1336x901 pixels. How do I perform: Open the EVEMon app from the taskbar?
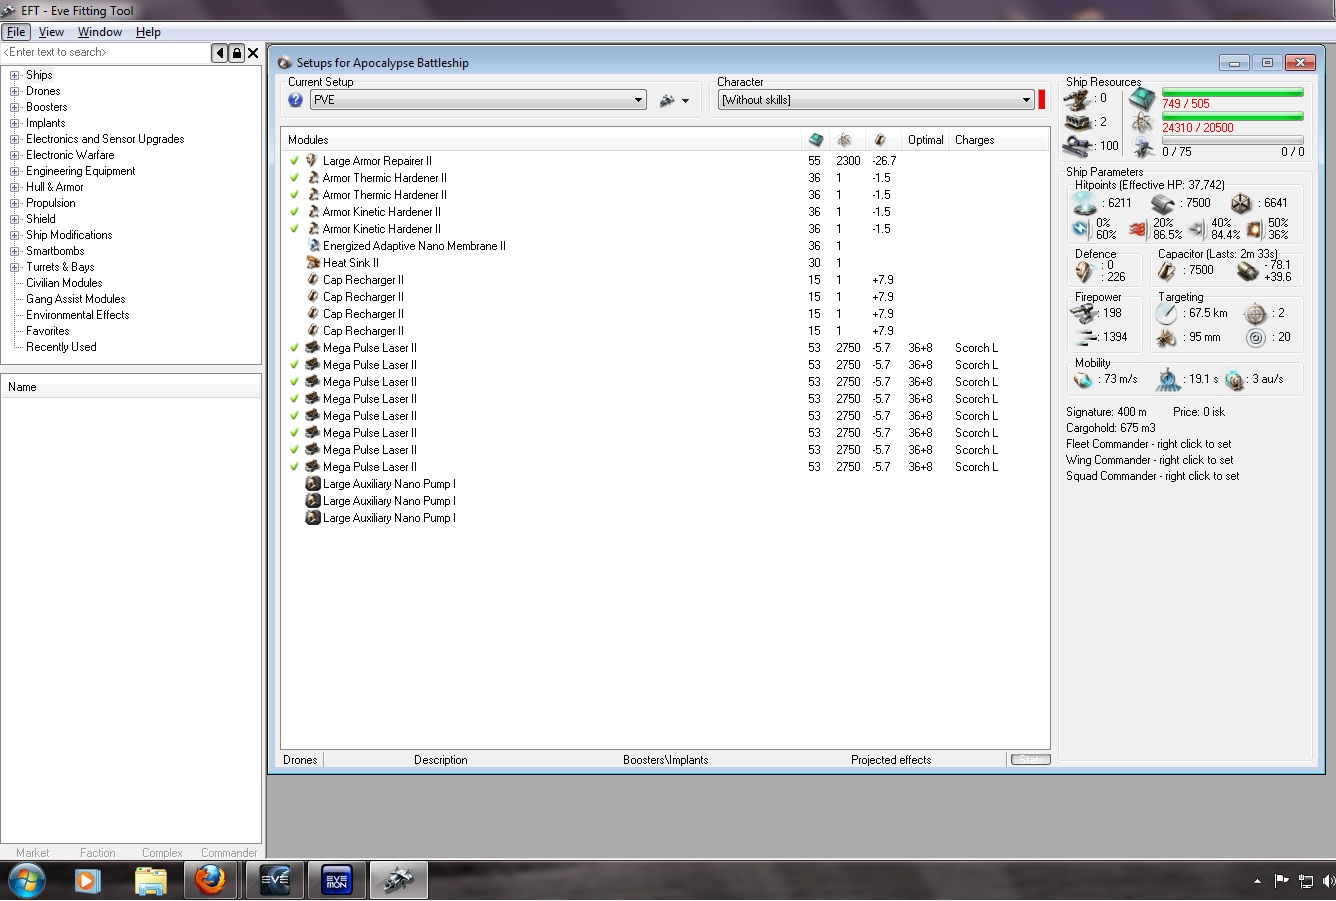tap(337, 880)
